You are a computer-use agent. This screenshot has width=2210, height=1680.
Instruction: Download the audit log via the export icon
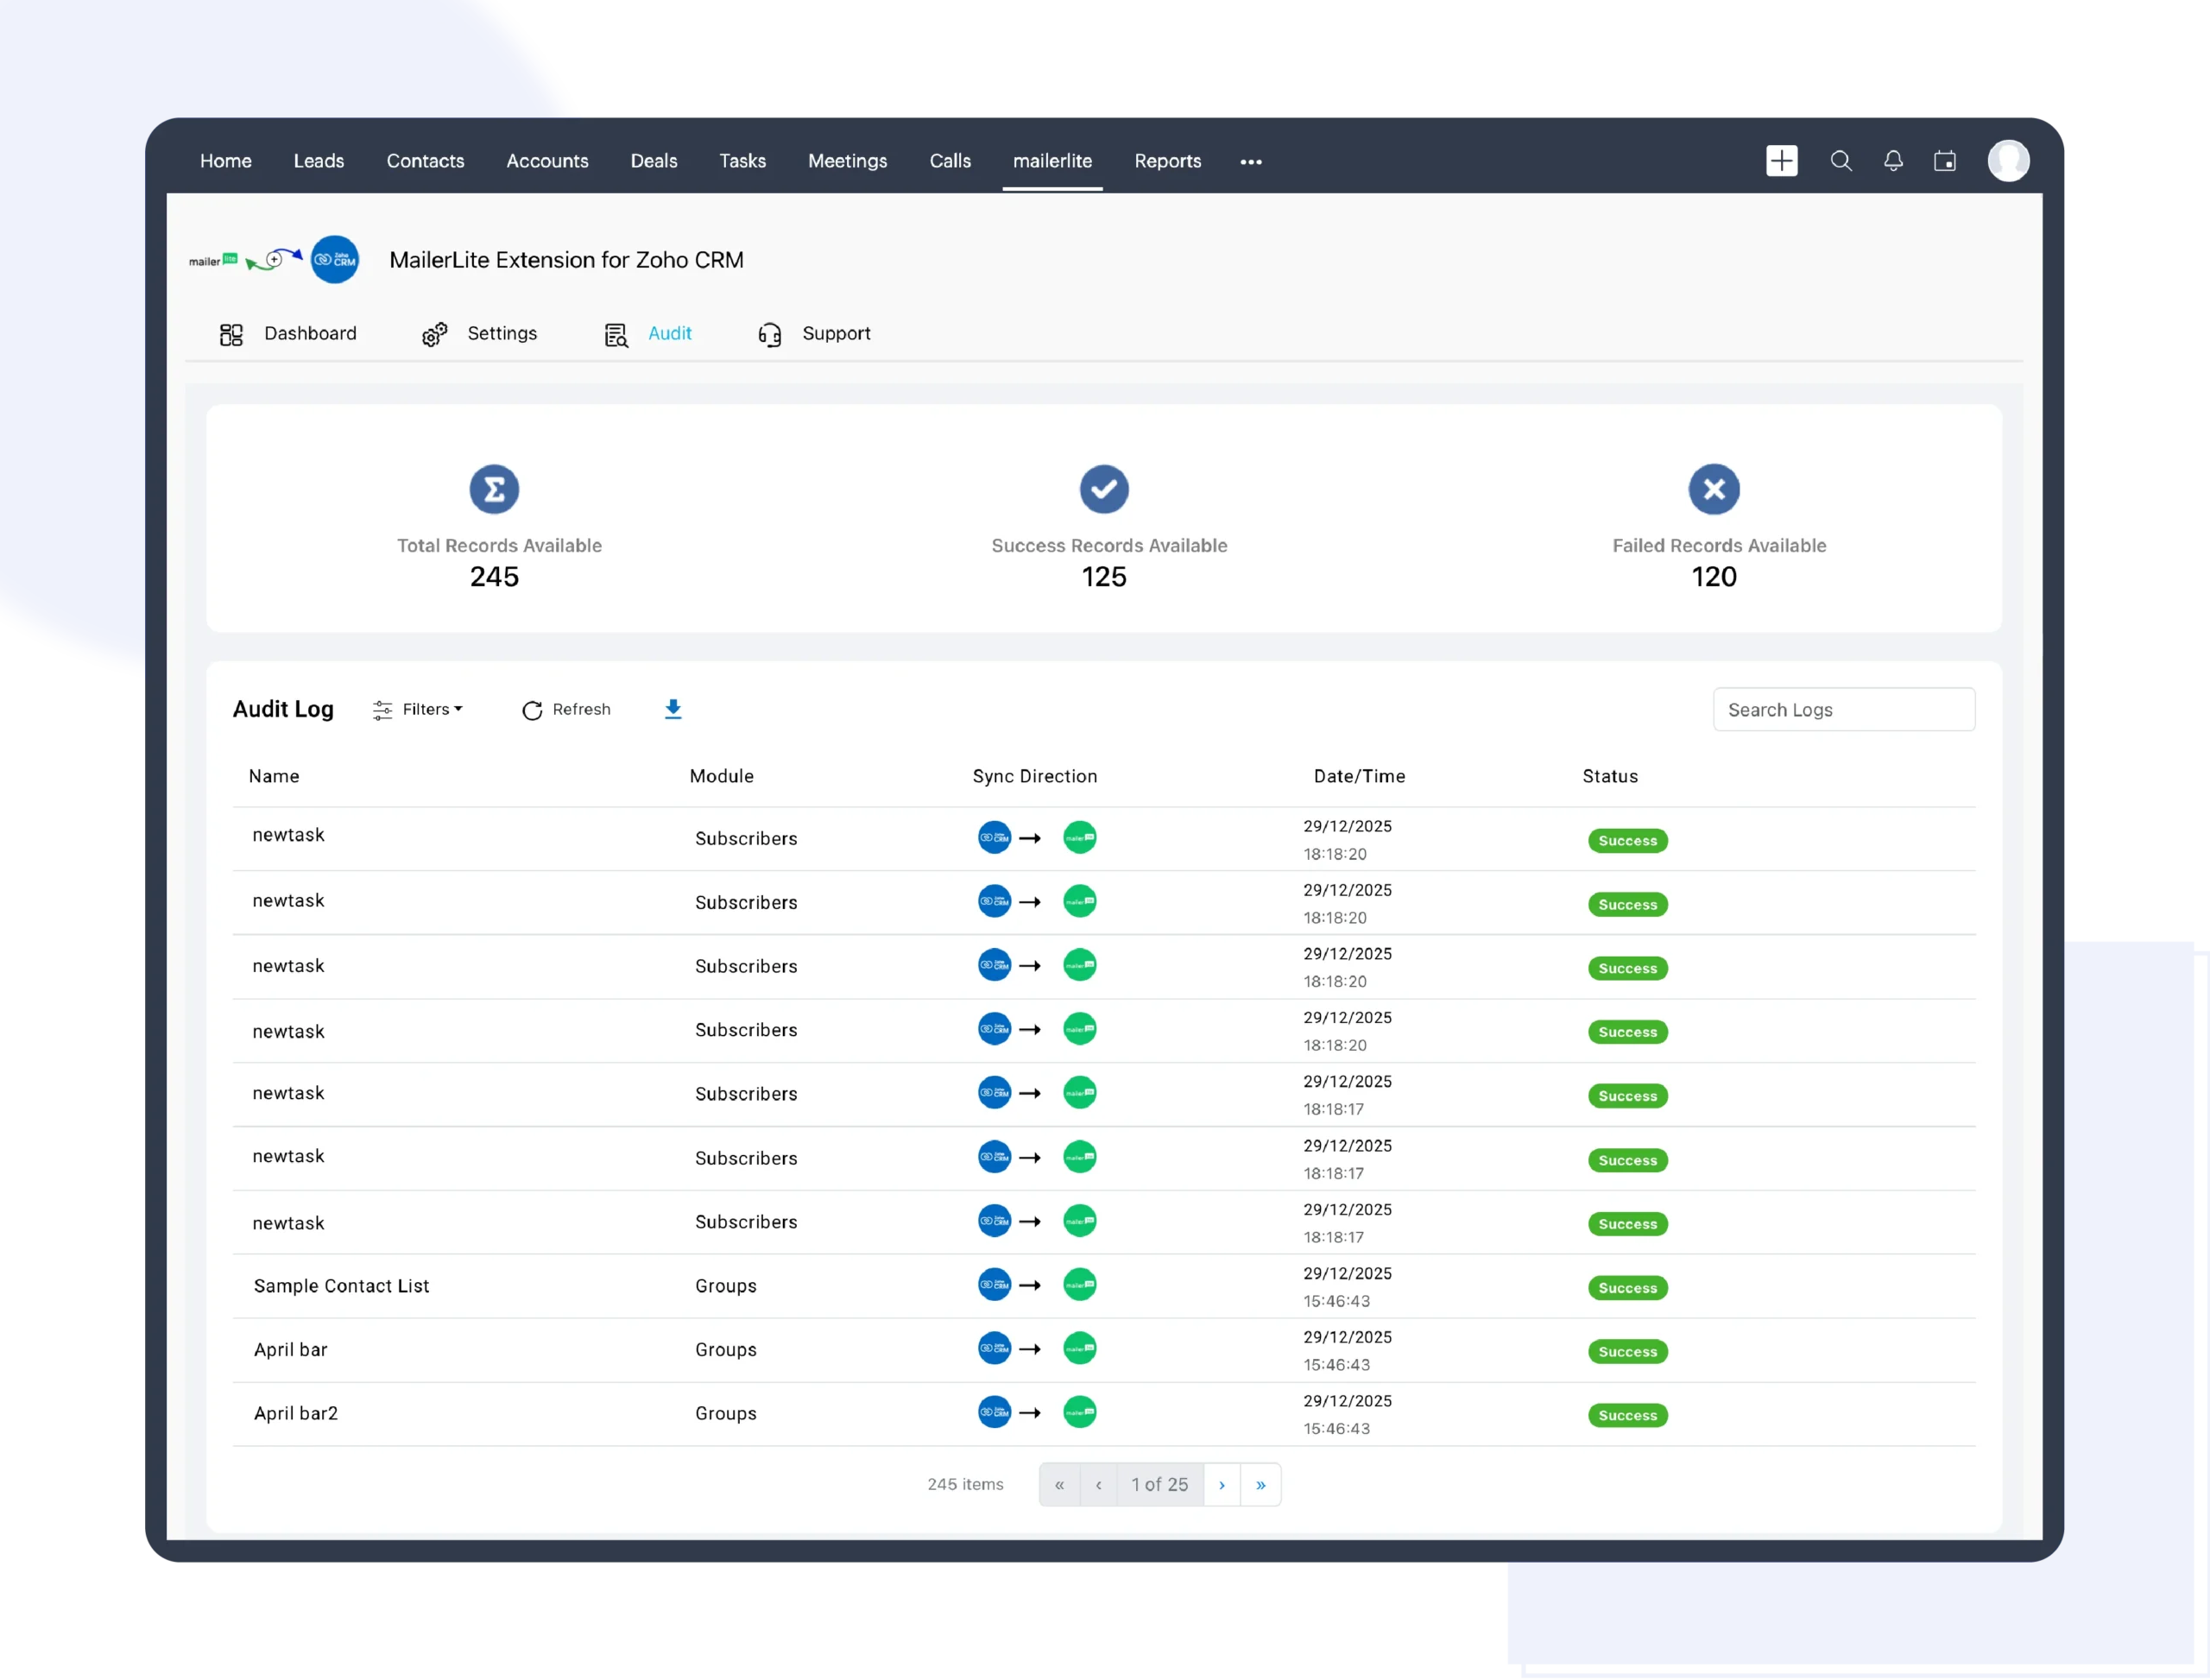673,709
